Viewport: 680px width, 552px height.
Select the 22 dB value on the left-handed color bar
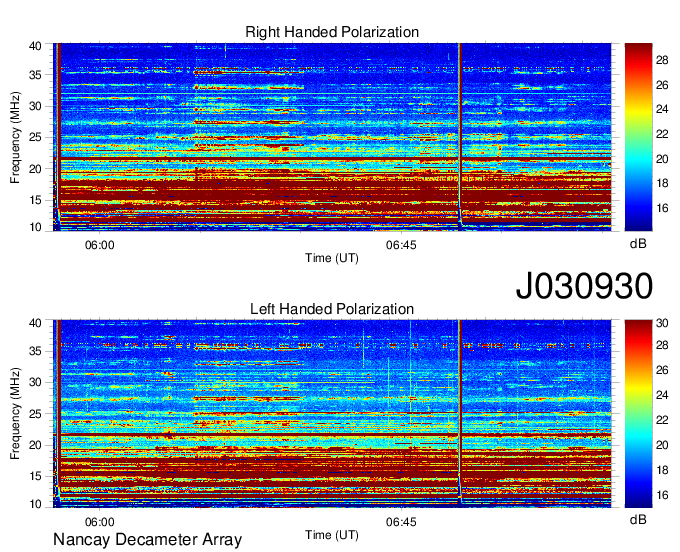pos(662,420)
